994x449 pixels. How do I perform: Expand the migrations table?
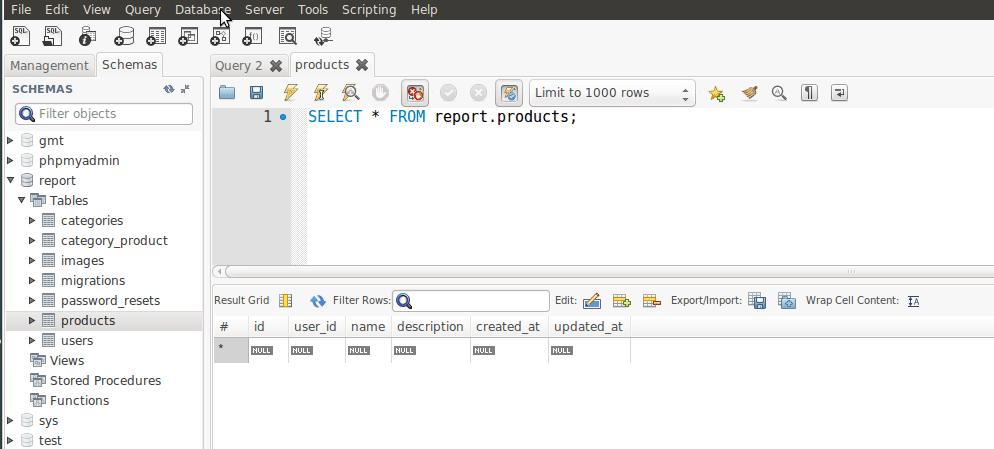32,280
